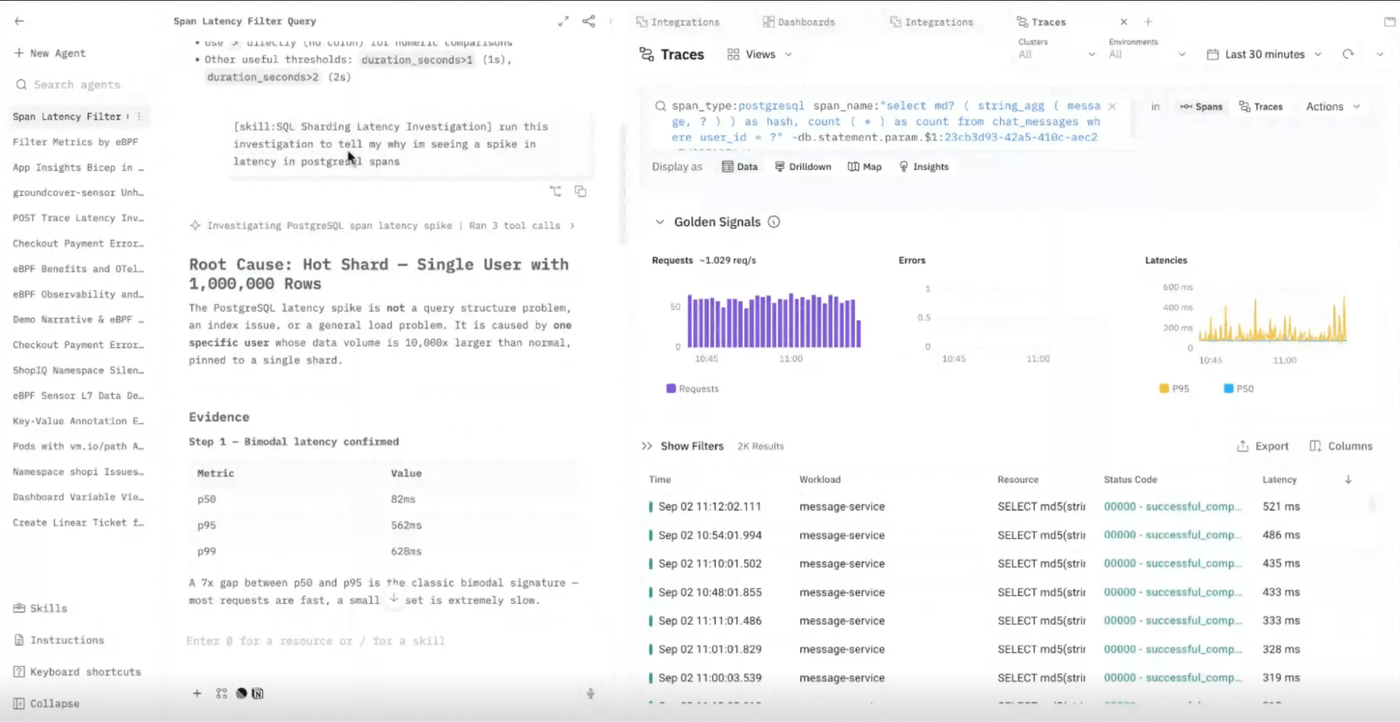1400x722 pixels.
Task: Expand chat panel with fullscreen arrows icon
Action: [563, 21]
